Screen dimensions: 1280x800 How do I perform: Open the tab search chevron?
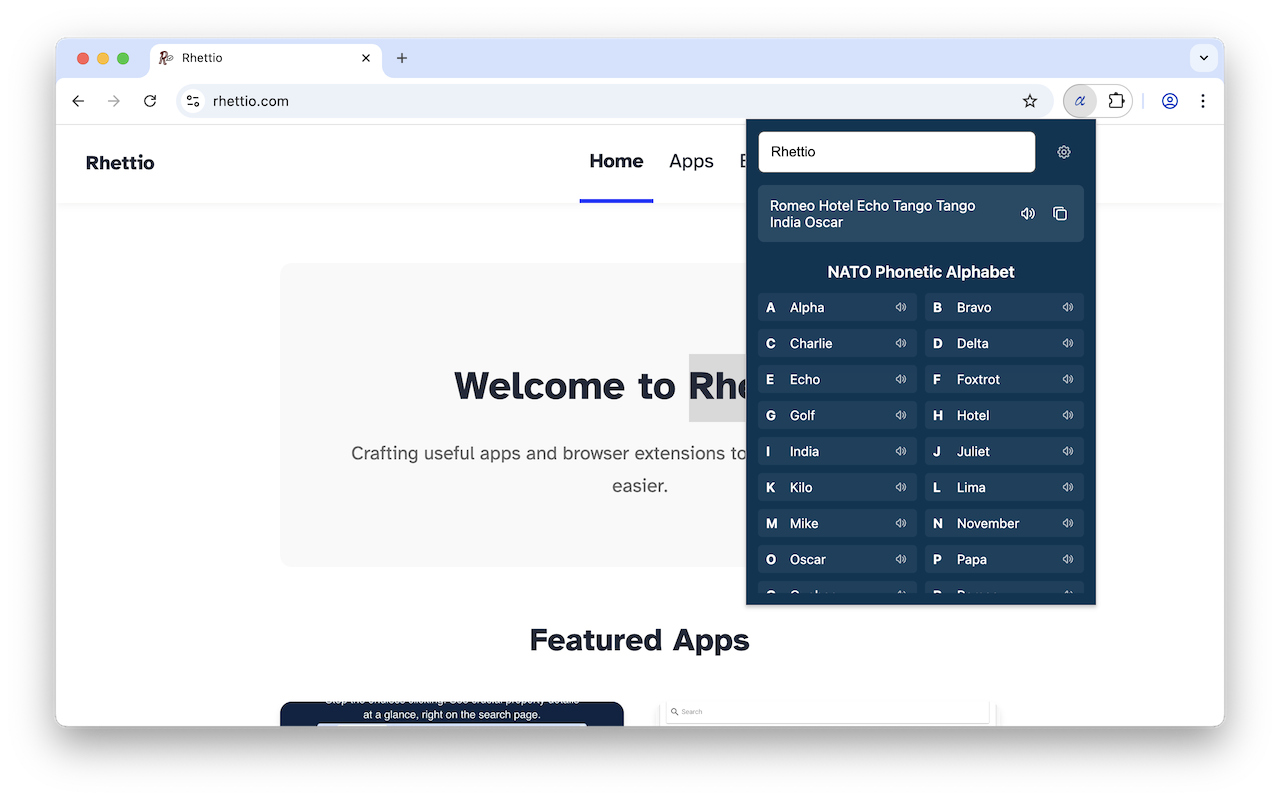point(1204,58)
